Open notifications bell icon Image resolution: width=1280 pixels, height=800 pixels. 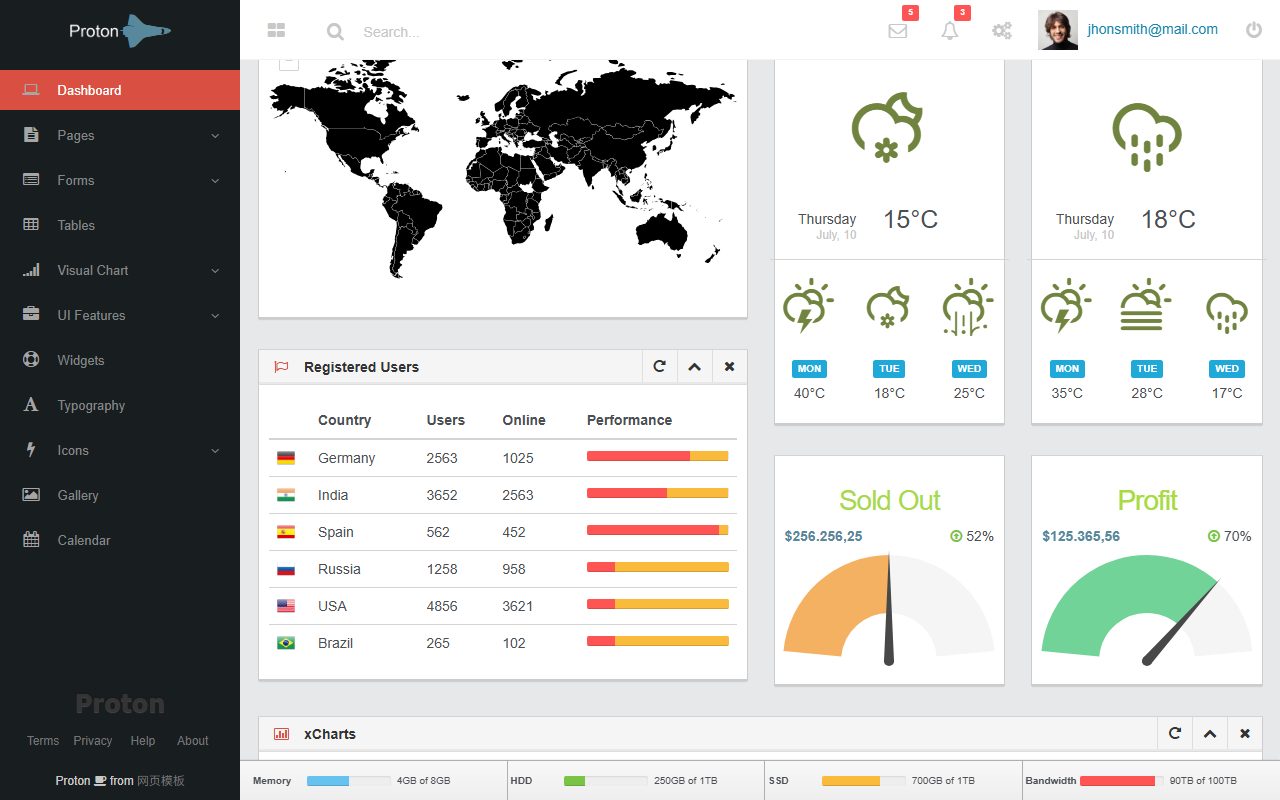[x=950, y=31]
